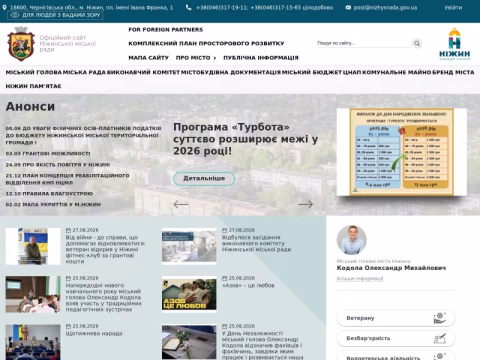Select КОМУНАЛЬНЕ МАЙНО in navigation
Viewport: 480px width, 360px height.
coord(397,72)
